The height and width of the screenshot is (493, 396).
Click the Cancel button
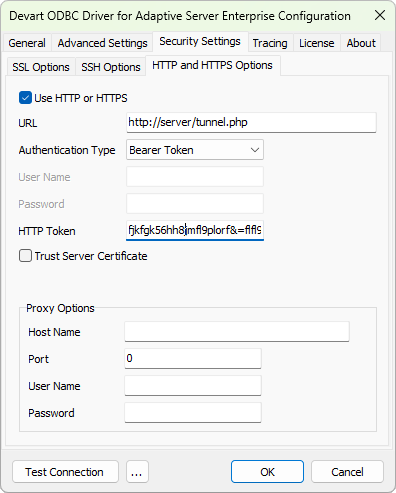coord(347,472)
